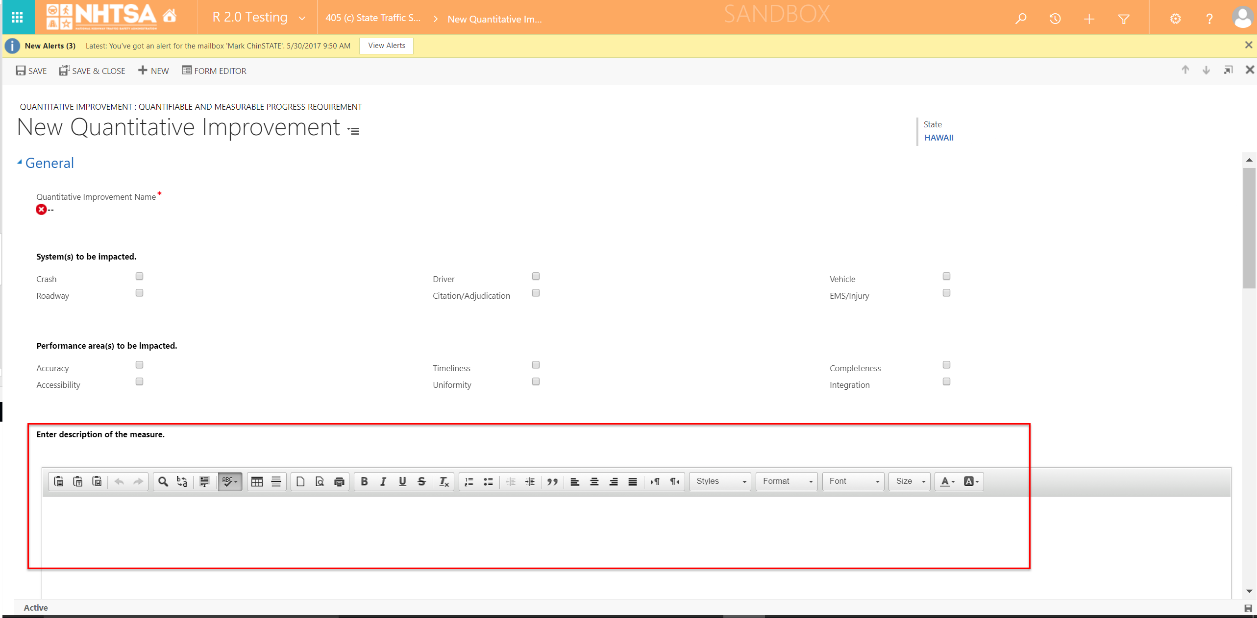1257x618 pixels.
Task: Justify text in the editor
Action: pos(632,481)
